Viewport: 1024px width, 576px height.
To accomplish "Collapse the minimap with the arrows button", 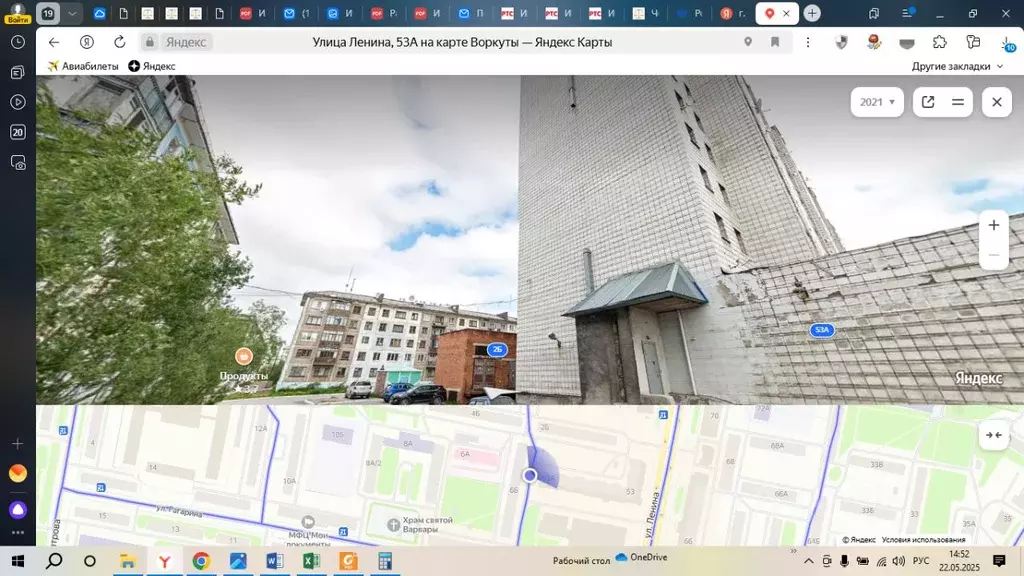I will pos(993,435).
